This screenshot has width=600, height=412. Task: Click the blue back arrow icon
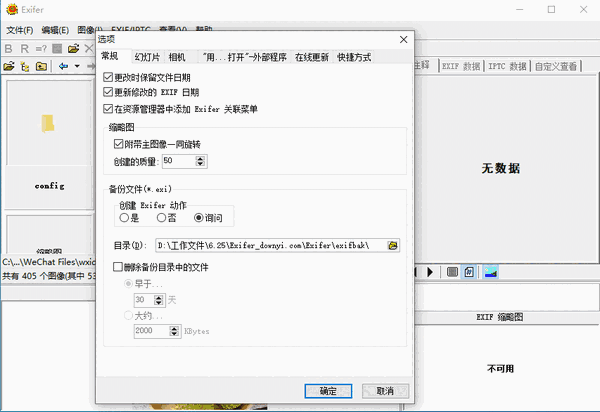point(63,66)
